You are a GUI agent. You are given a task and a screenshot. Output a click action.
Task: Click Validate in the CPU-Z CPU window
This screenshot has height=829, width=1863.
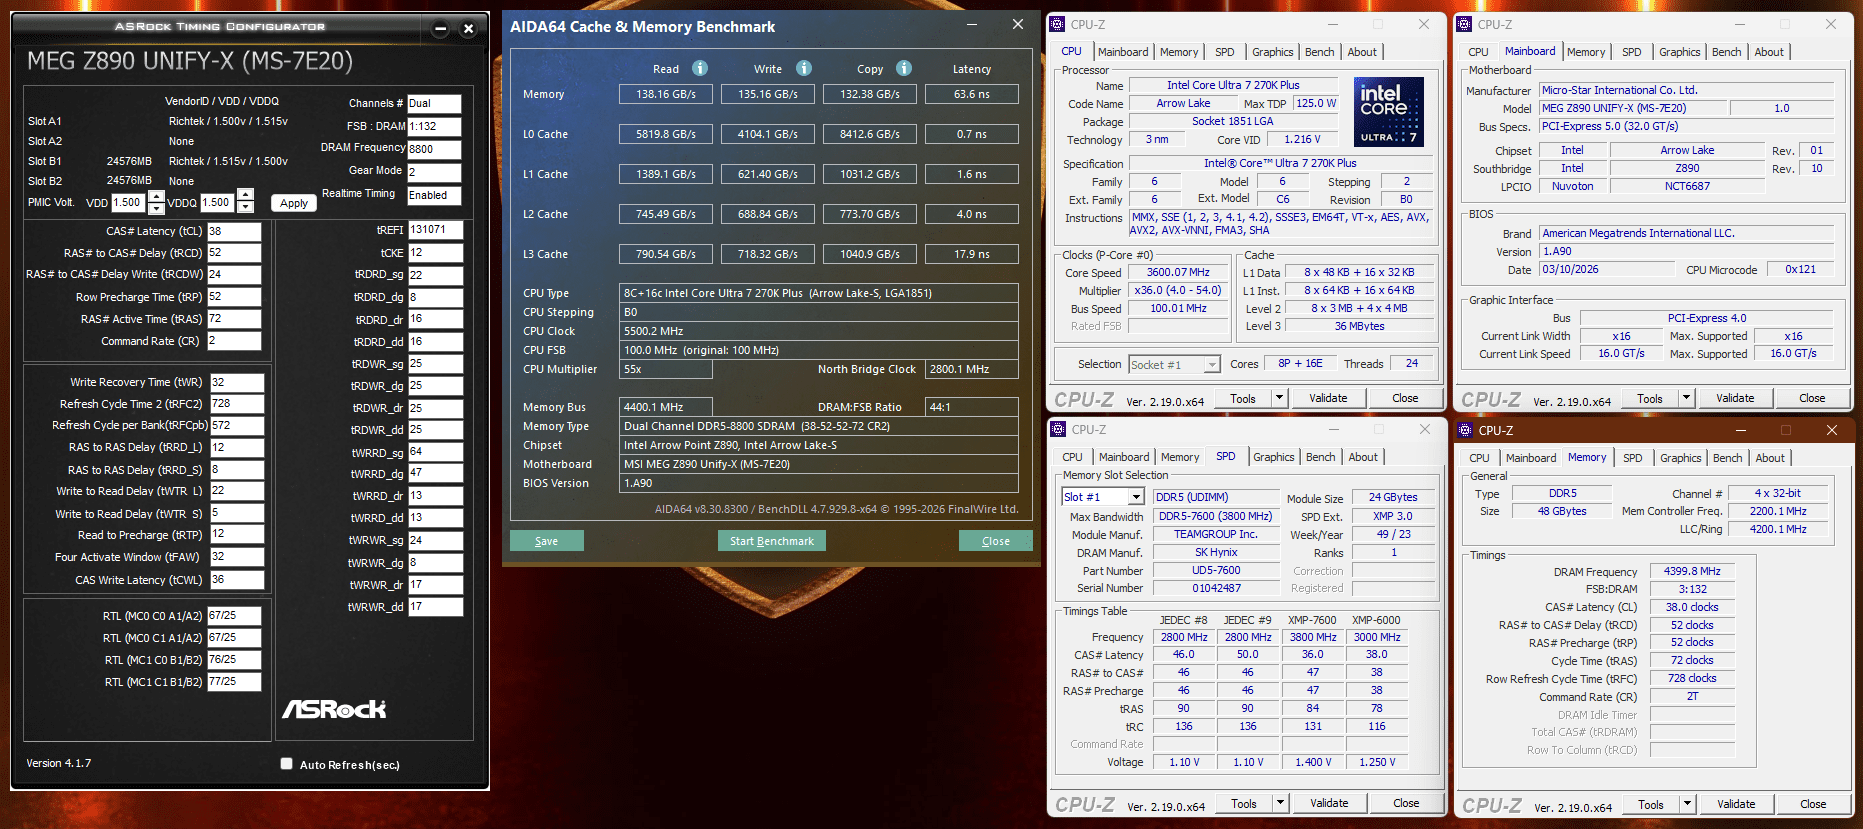click(x=1328, y=398)
